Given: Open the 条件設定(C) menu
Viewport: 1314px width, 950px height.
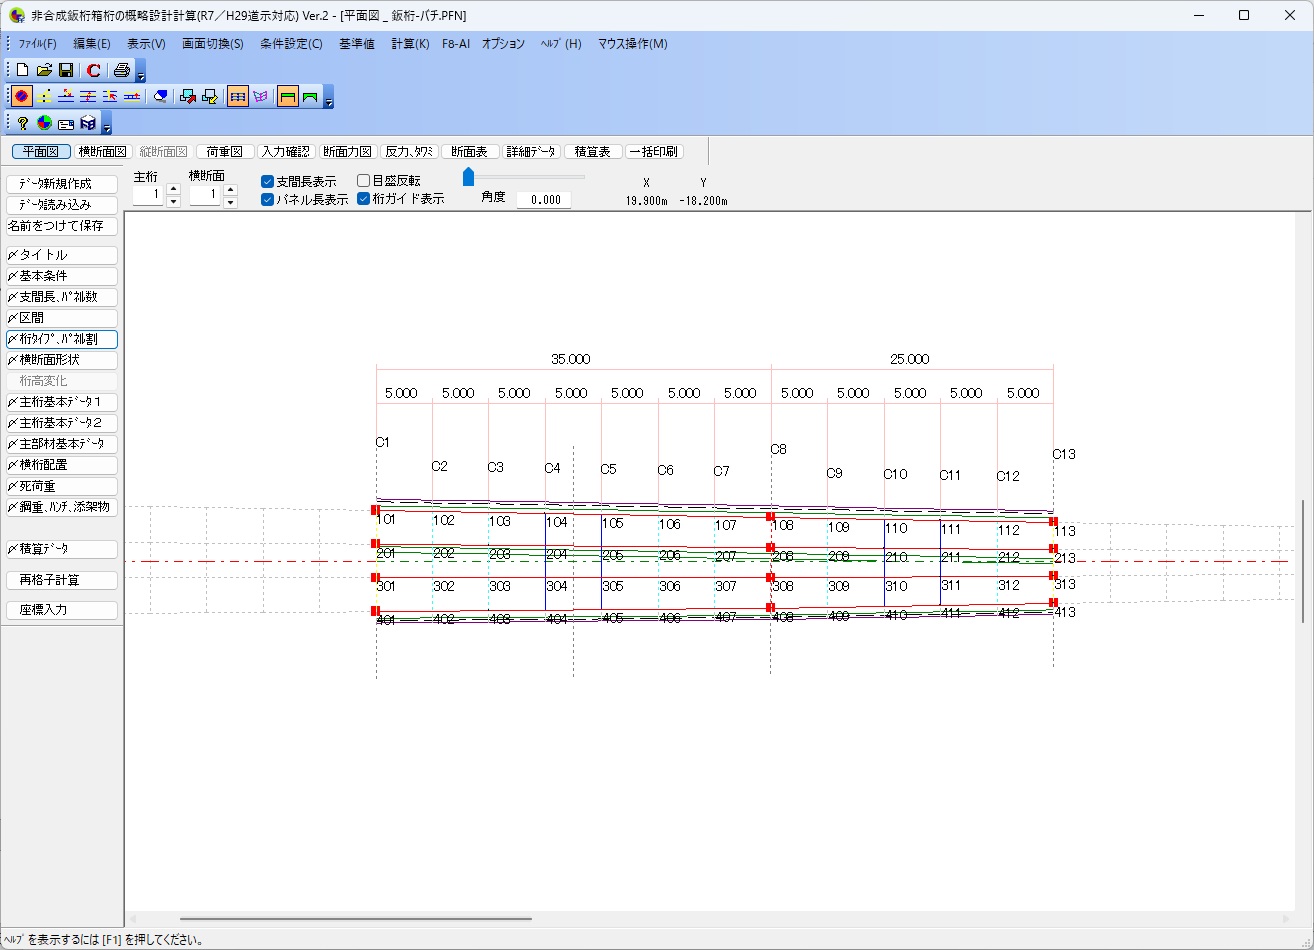Looking at the screenshot, I should (x=291, y=44).
